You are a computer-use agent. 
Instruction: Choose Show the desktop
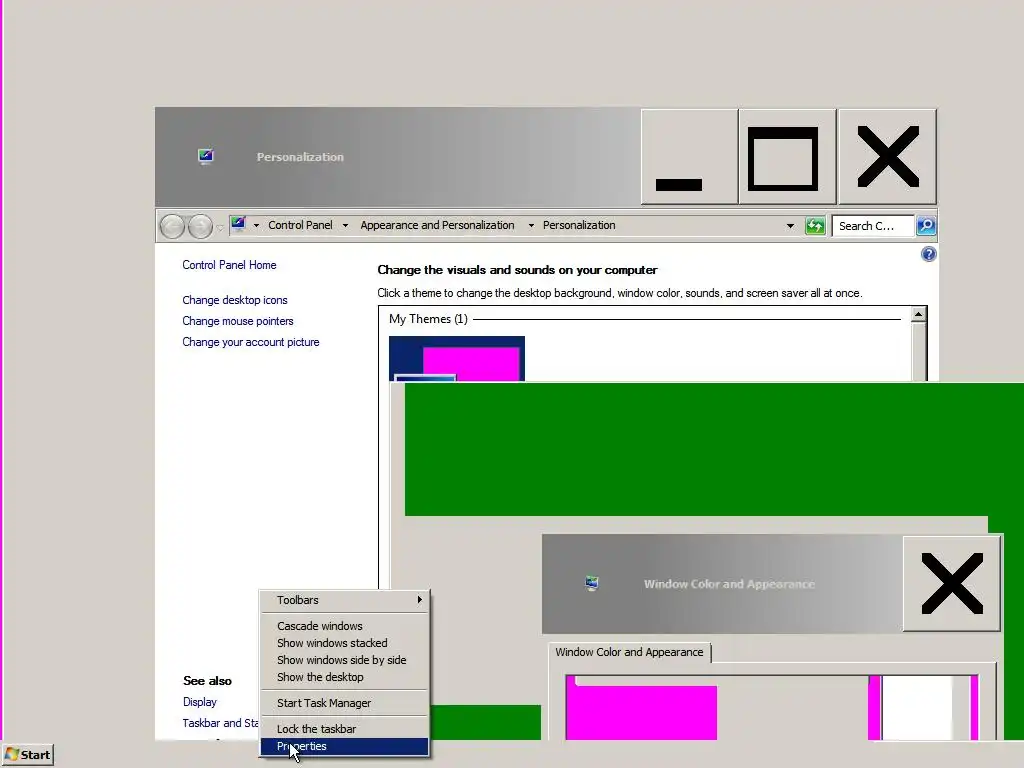coord(345,677)
